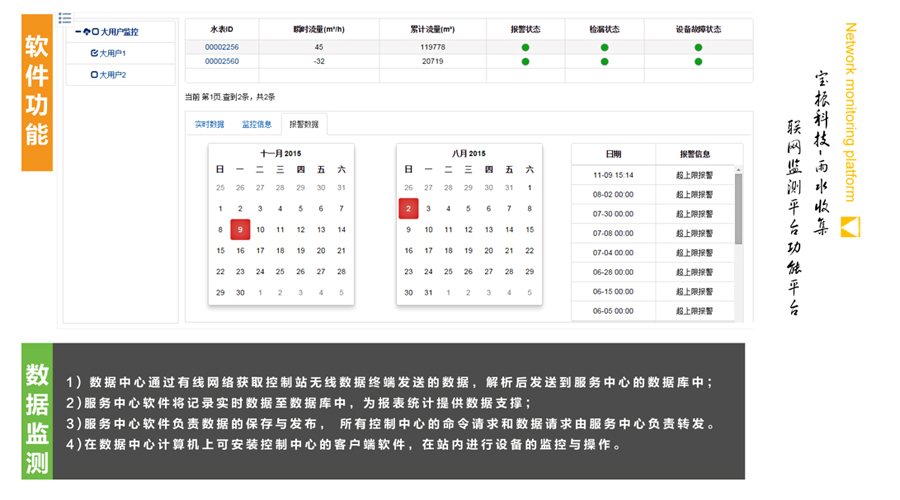Select alarm row dated 06-15 00:00
The image size is (900, 500).
[x=653, y=292]
